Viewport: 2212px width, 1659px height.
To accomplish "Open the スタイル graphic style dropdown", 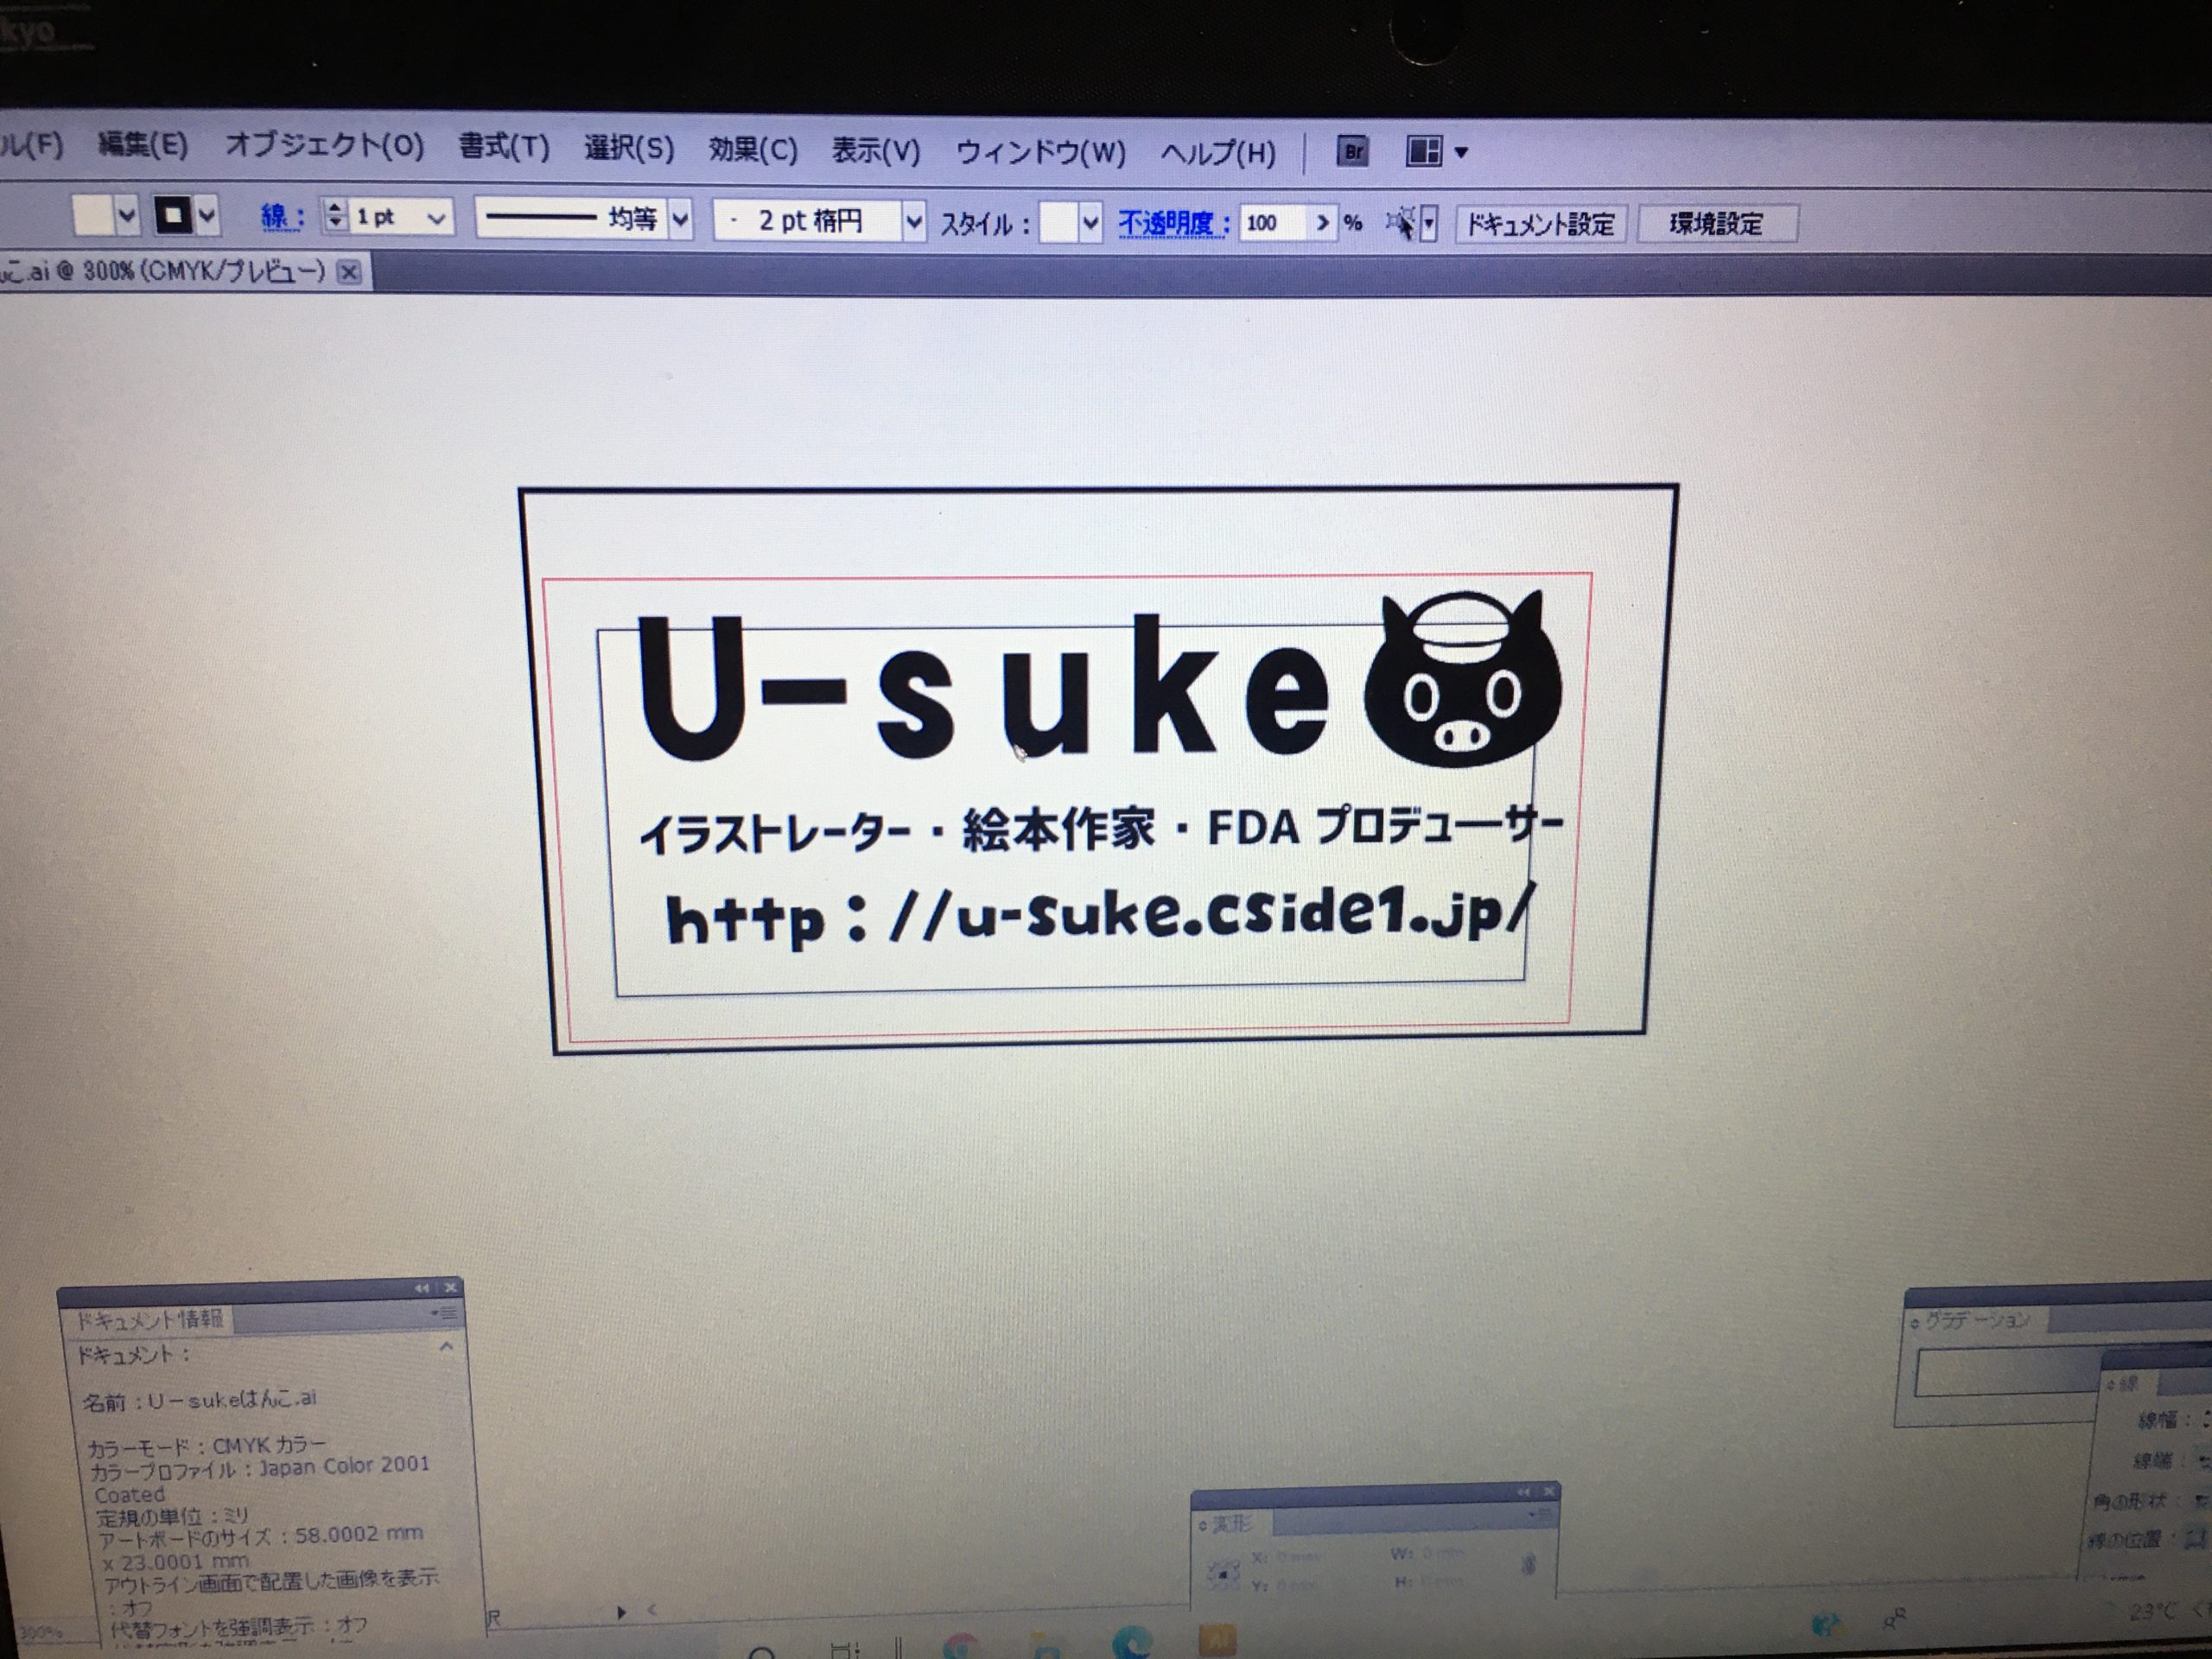I will (1090, 223).
